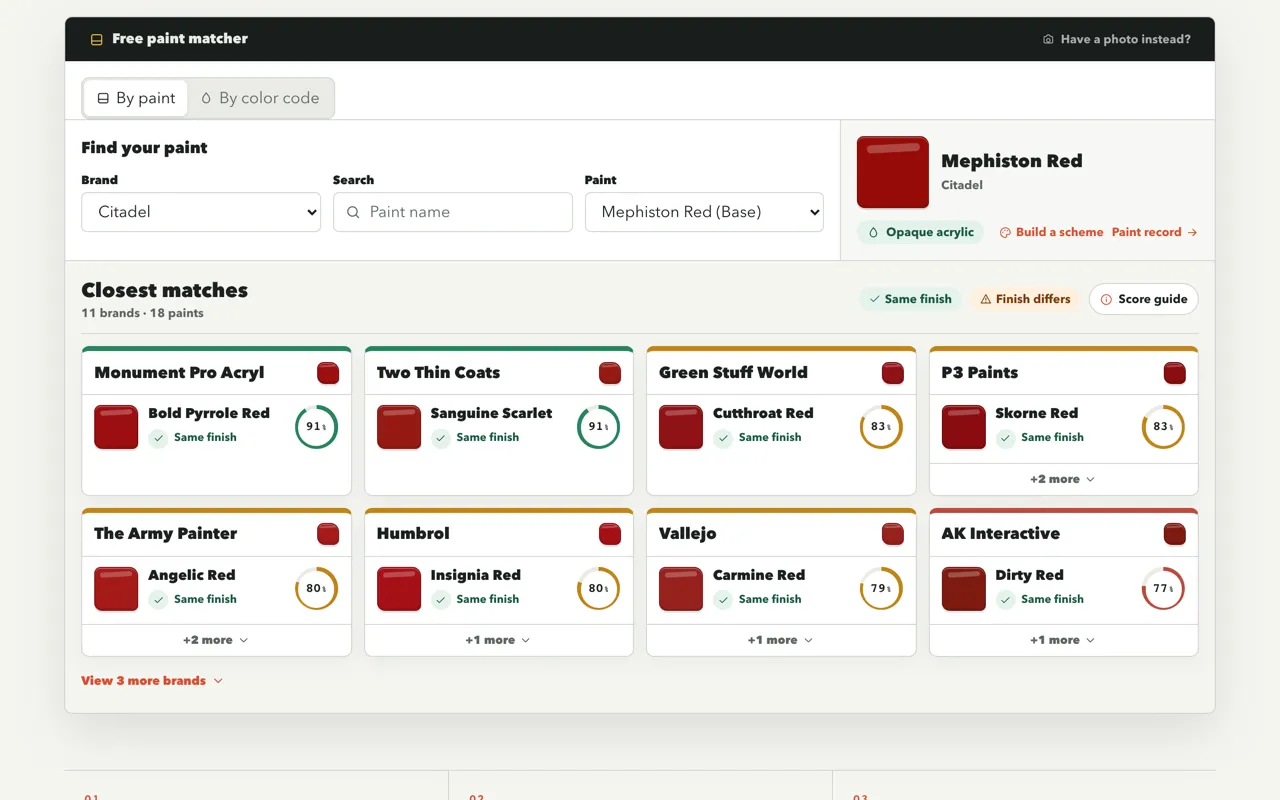Expand +1 more under Vallejo

[x=781, y=640]
